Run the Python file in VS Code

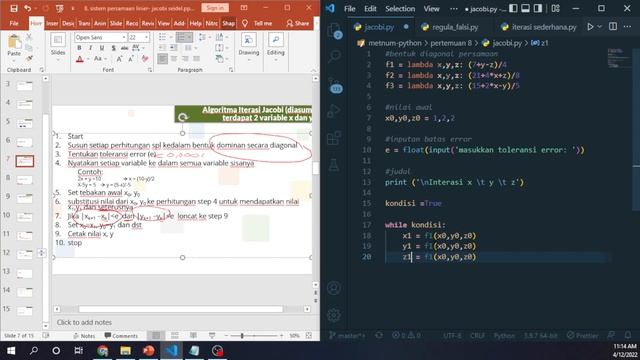[590, 27]
